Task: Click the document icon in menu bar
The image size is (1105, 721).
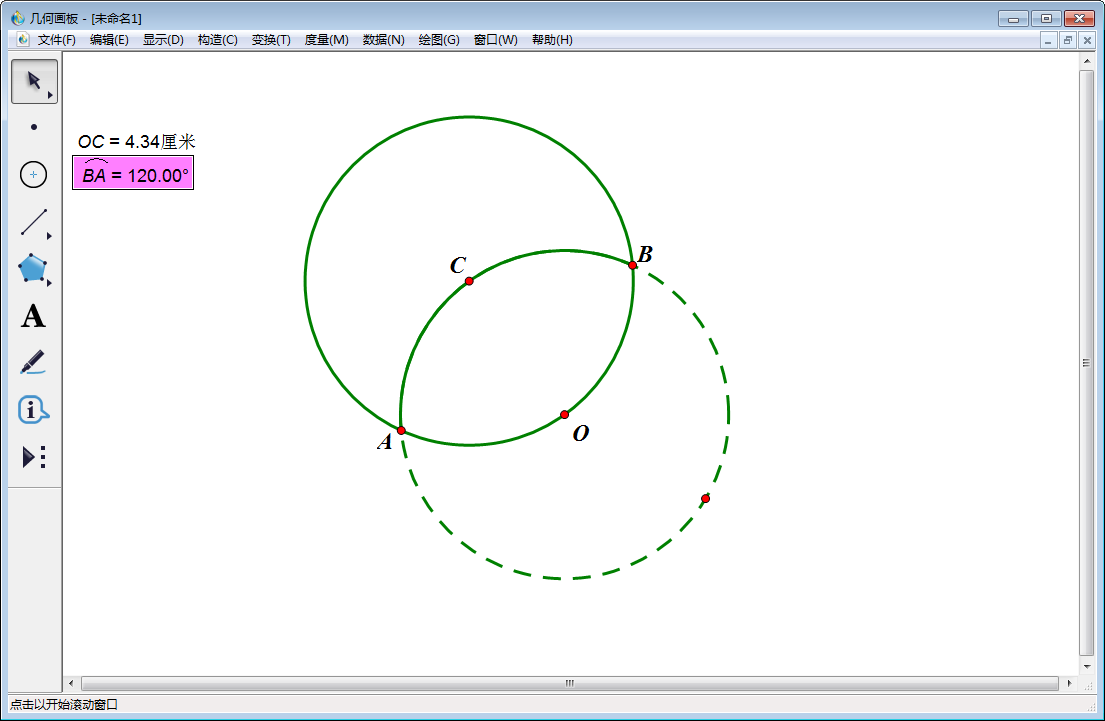Action: tap(23, 39)
